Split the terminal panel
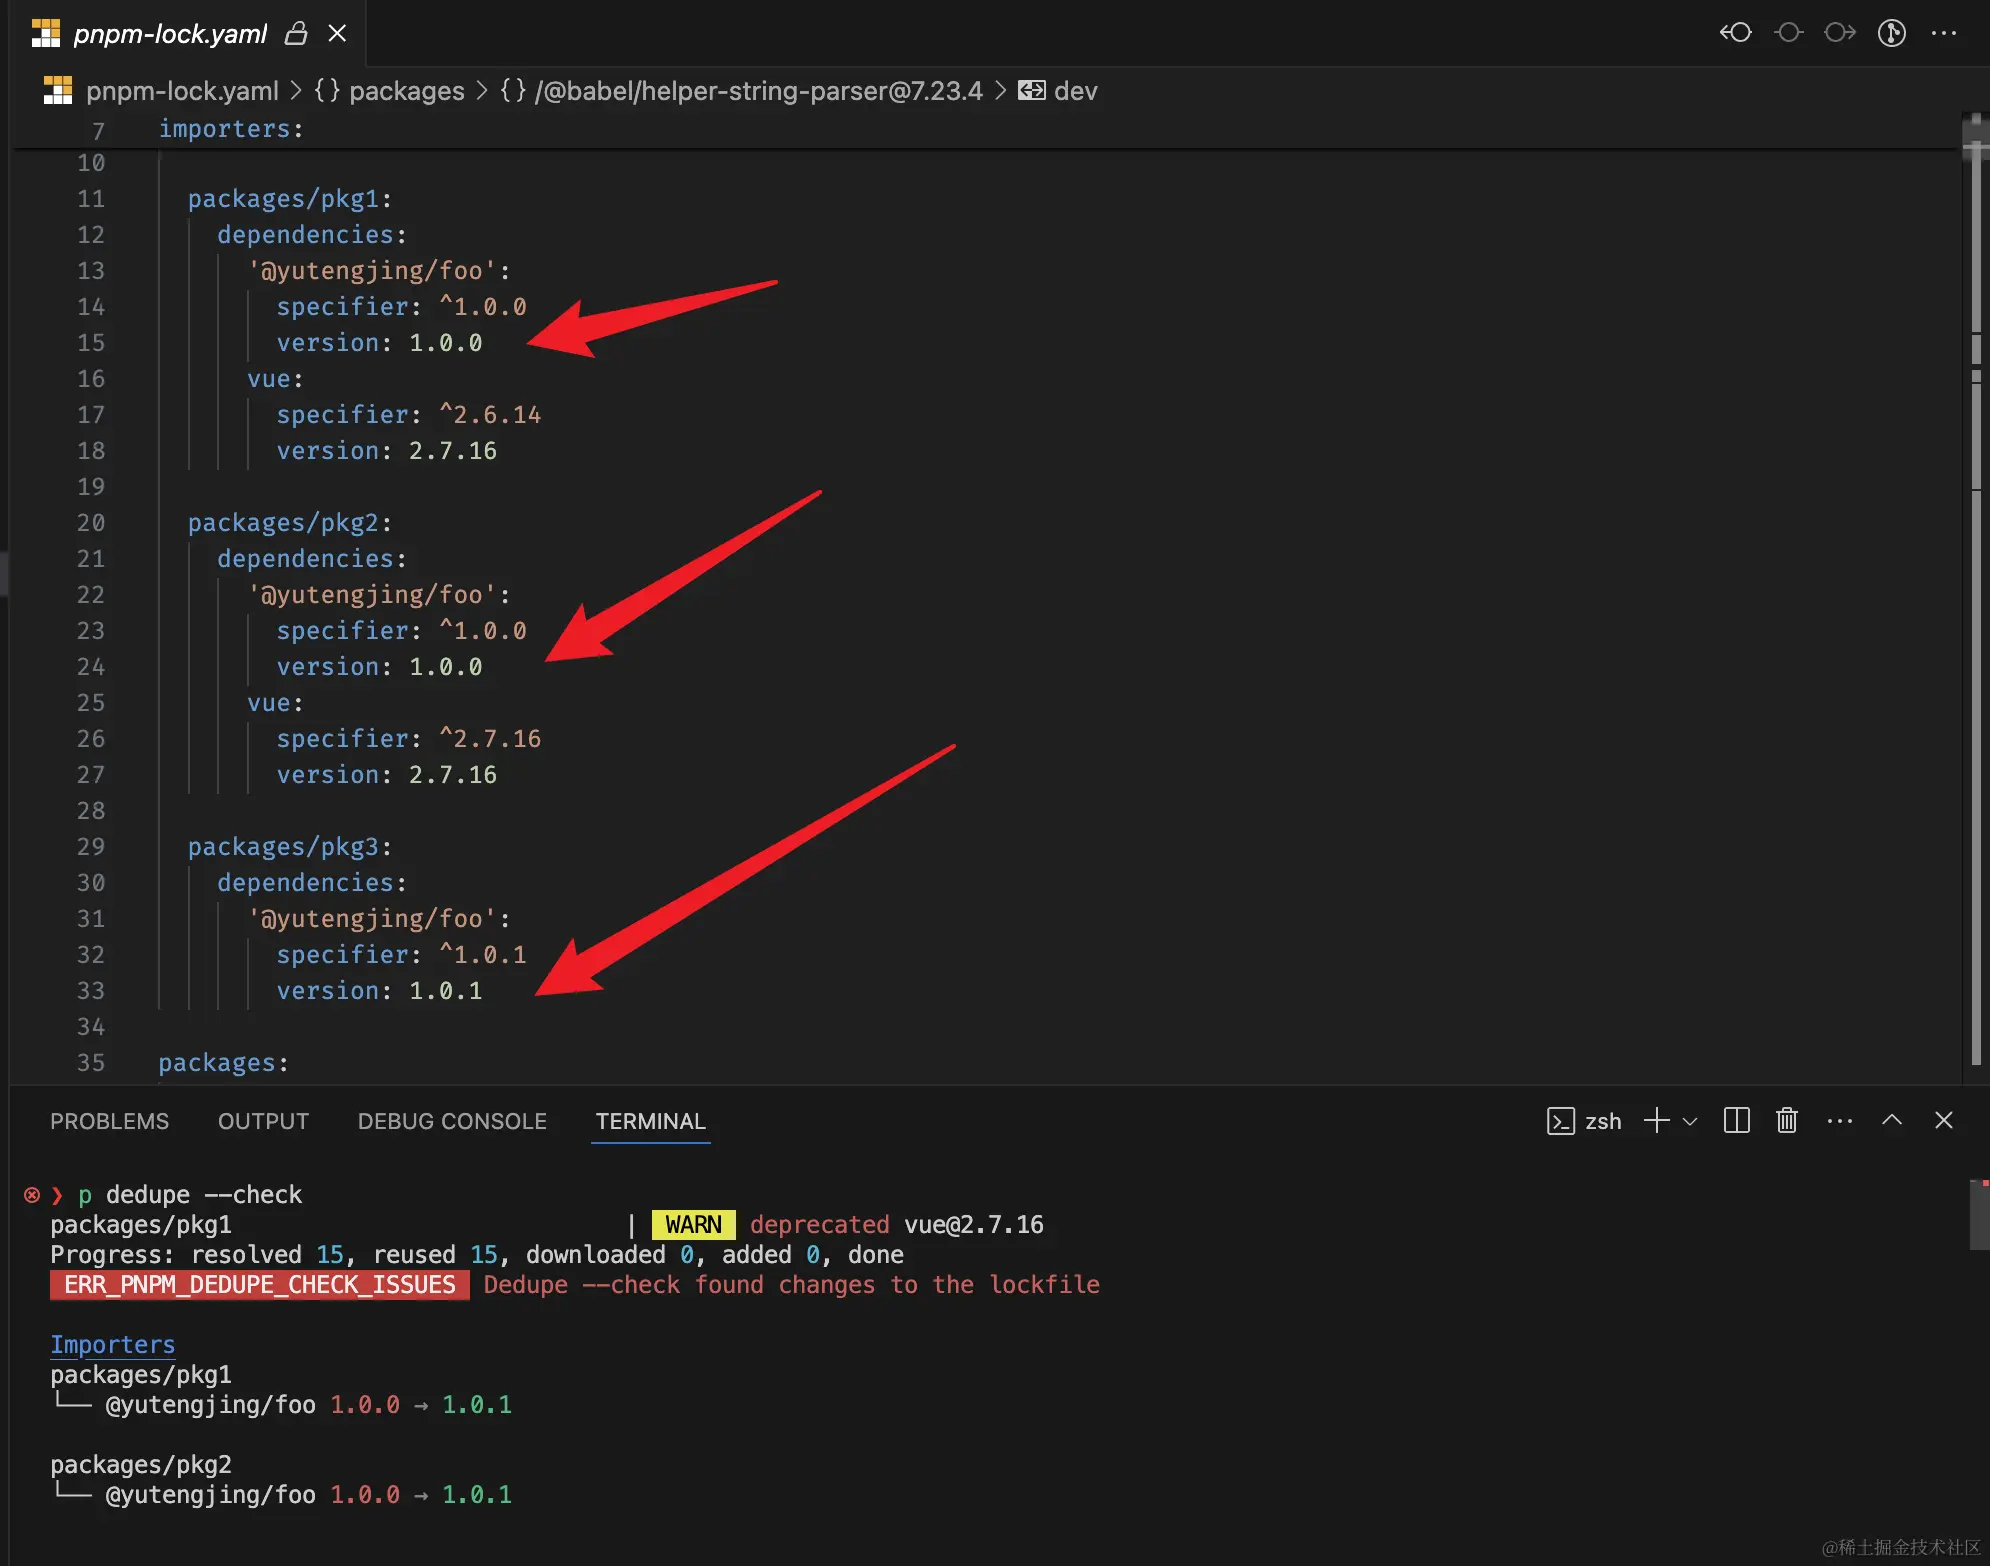The height and width of the screenshot is (1566, 1990). [1737, 1120]
